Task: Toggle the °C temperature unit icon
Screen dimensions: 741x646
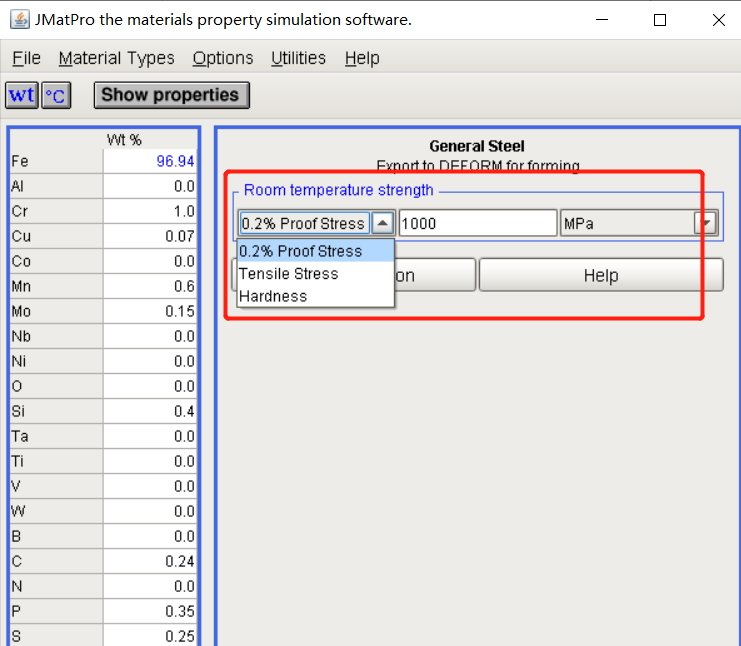Action: (55, 95)
